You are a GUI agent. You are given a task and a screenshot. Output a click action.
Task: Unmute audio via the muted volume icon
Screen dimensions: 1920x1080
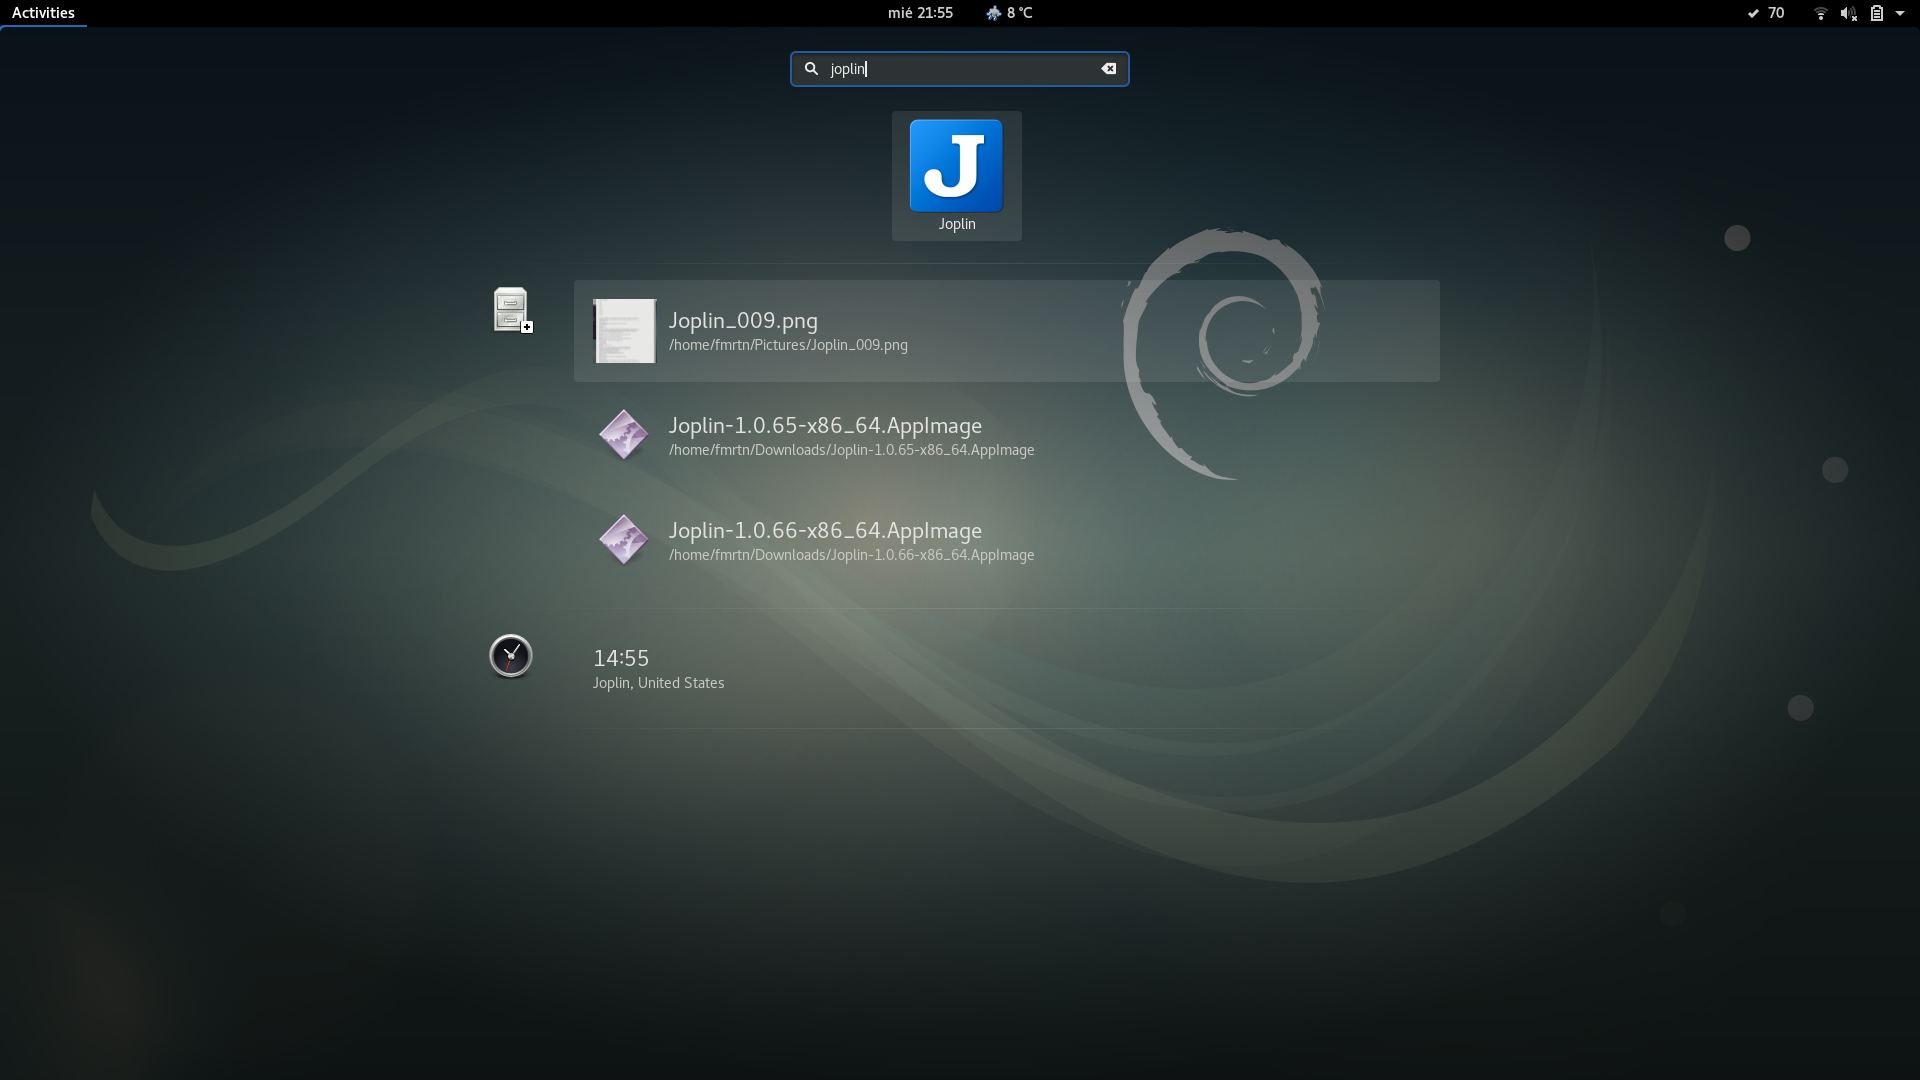(1849, 13)
